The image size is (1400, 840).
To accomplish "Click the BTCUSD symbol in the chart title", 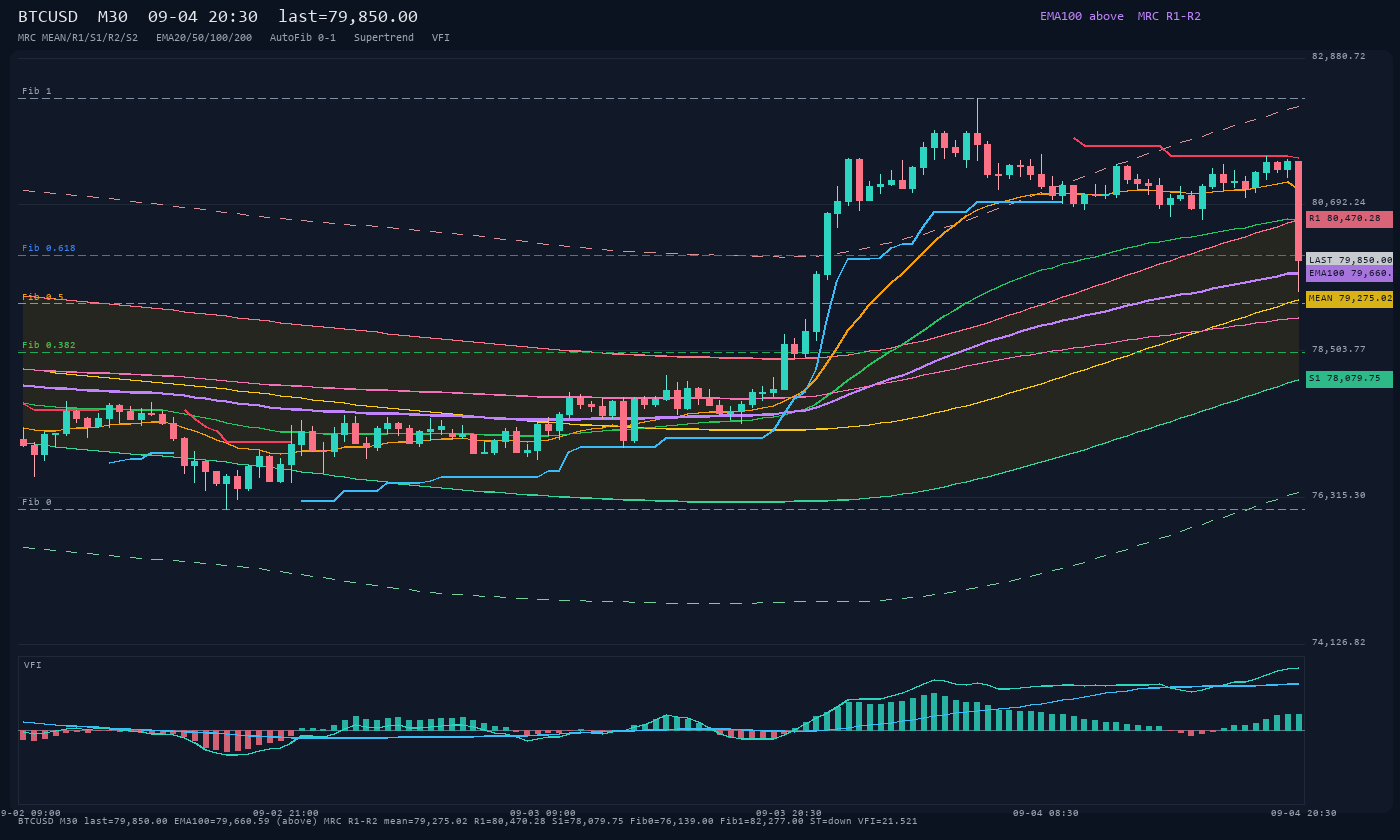I will tap(48, 17).
